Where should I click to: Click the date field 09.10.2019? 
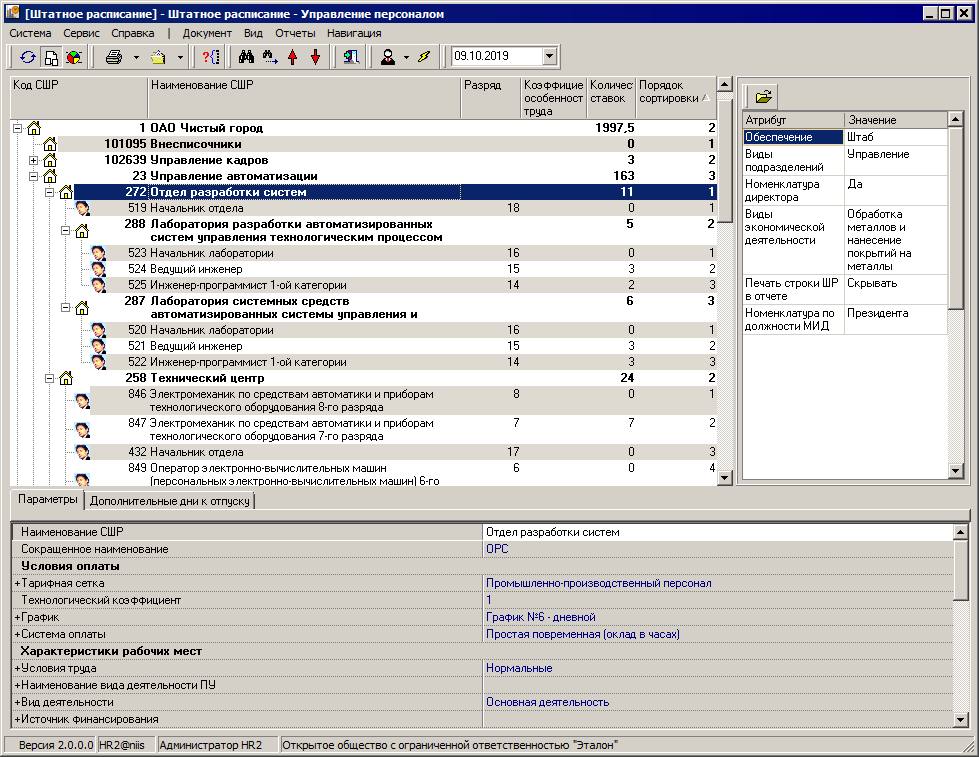click(x=496, y=56)
